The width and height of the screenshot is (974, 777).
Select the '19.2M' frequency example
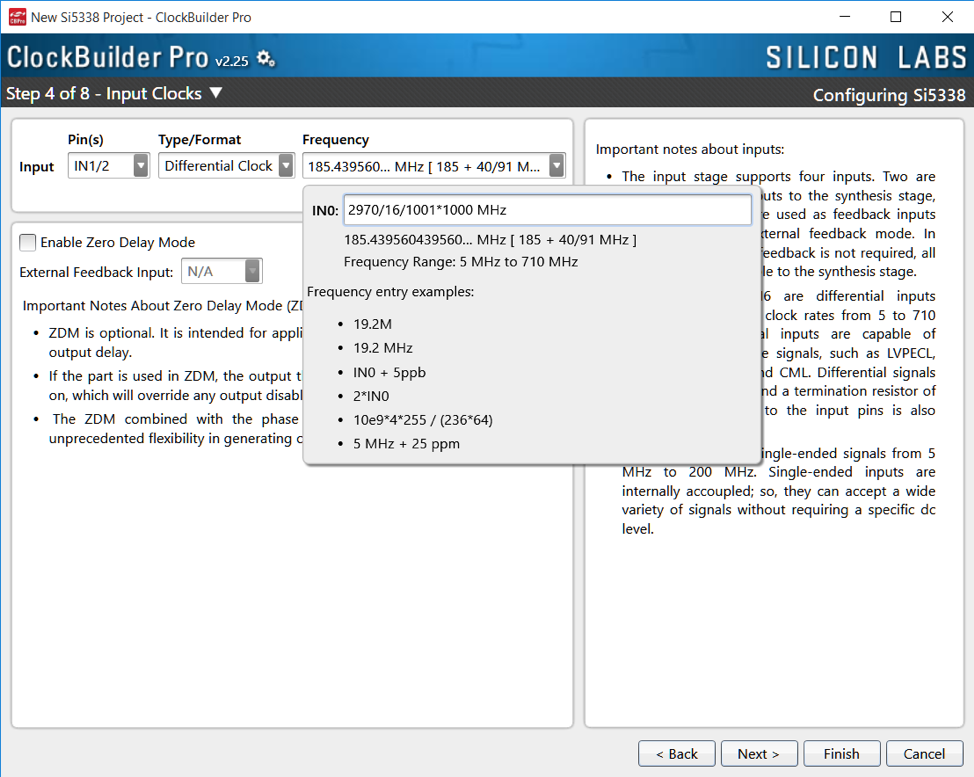tap(373, 324)
